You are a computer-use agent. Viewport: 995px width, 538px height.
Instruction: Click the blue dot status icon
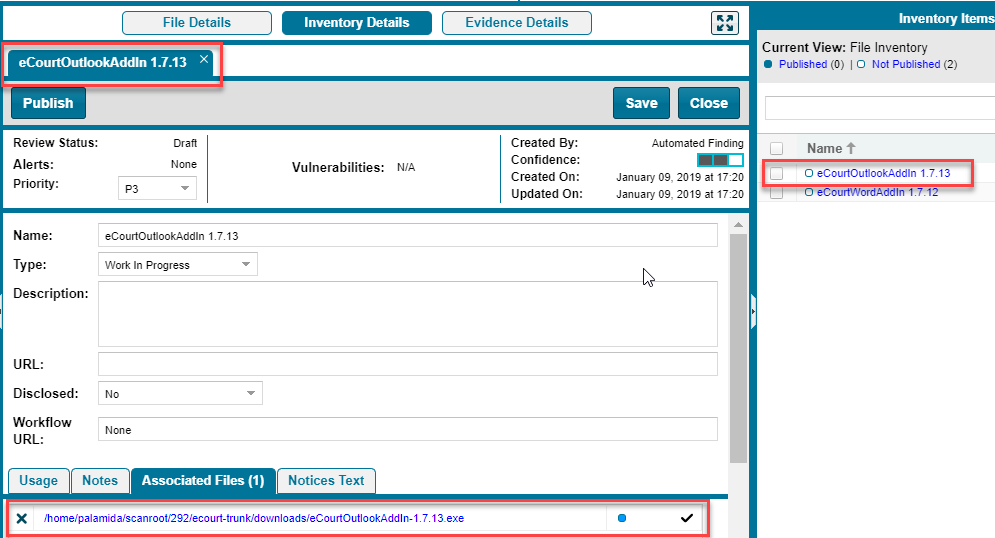(622, 518)
